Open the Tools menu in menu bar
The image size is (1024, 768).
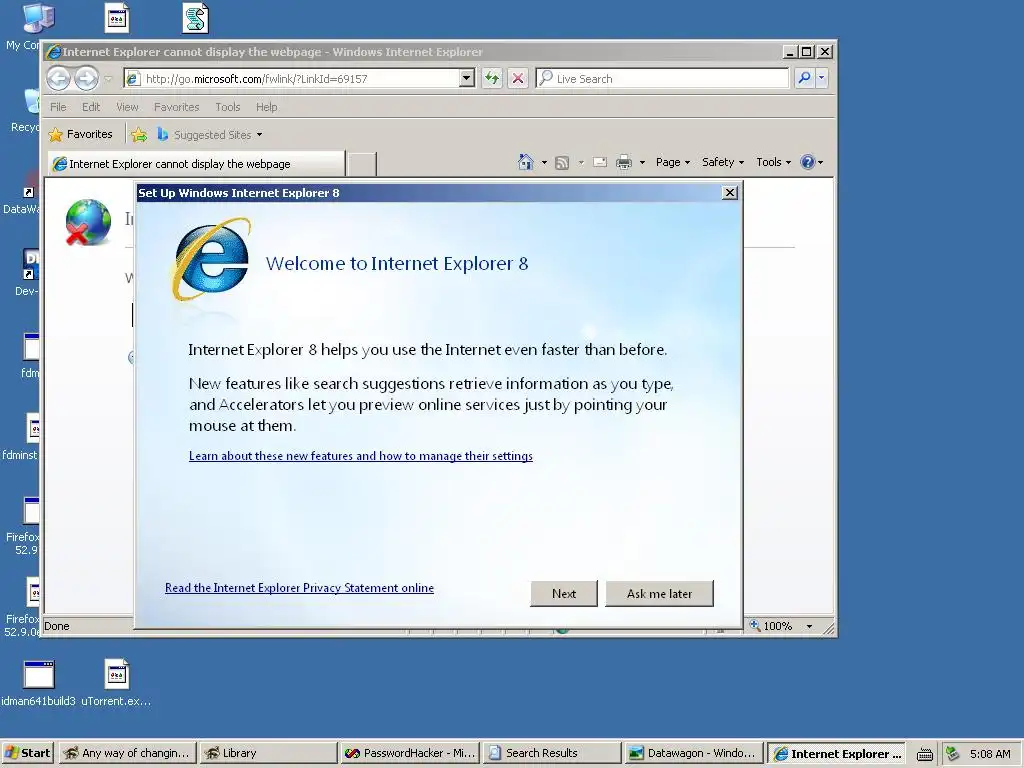[x=228, y=107]
